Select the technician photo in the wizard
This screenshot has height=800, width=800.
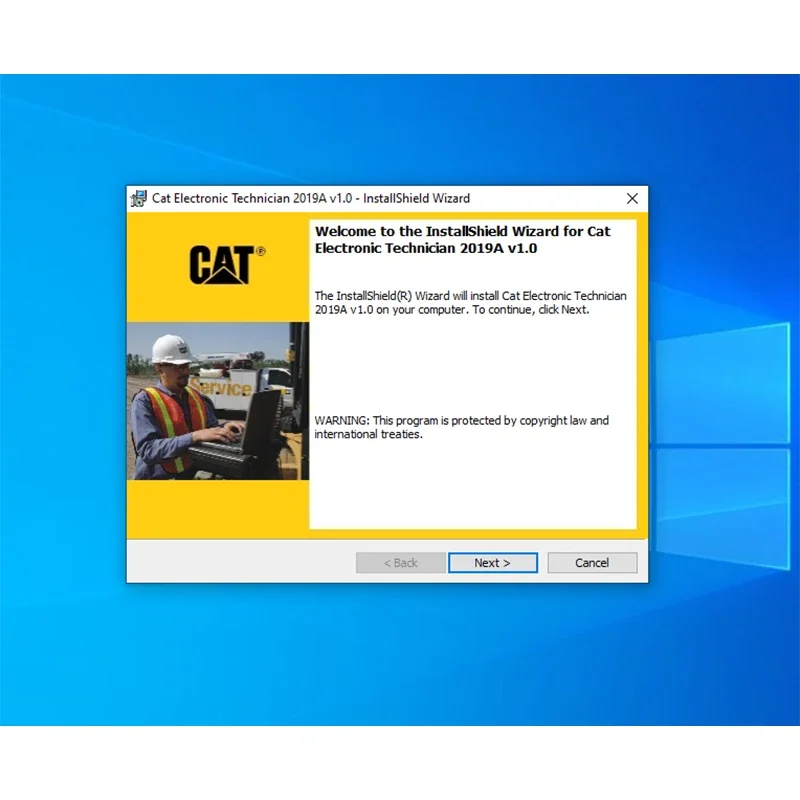point(218,401)
